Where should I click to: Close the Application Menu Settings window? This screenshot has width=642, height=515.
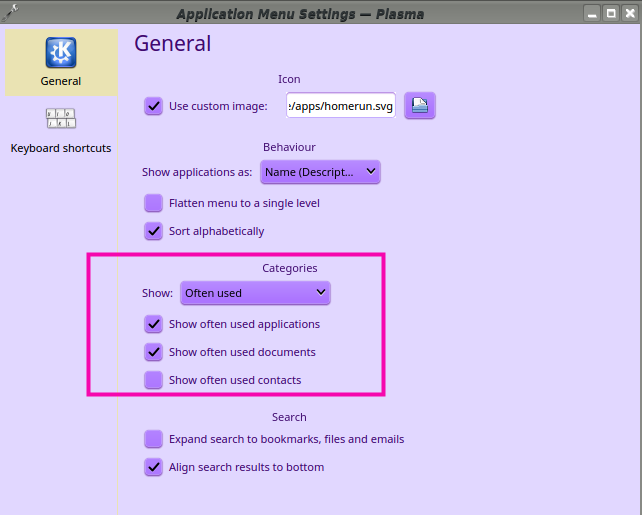[x=628, y=13]
